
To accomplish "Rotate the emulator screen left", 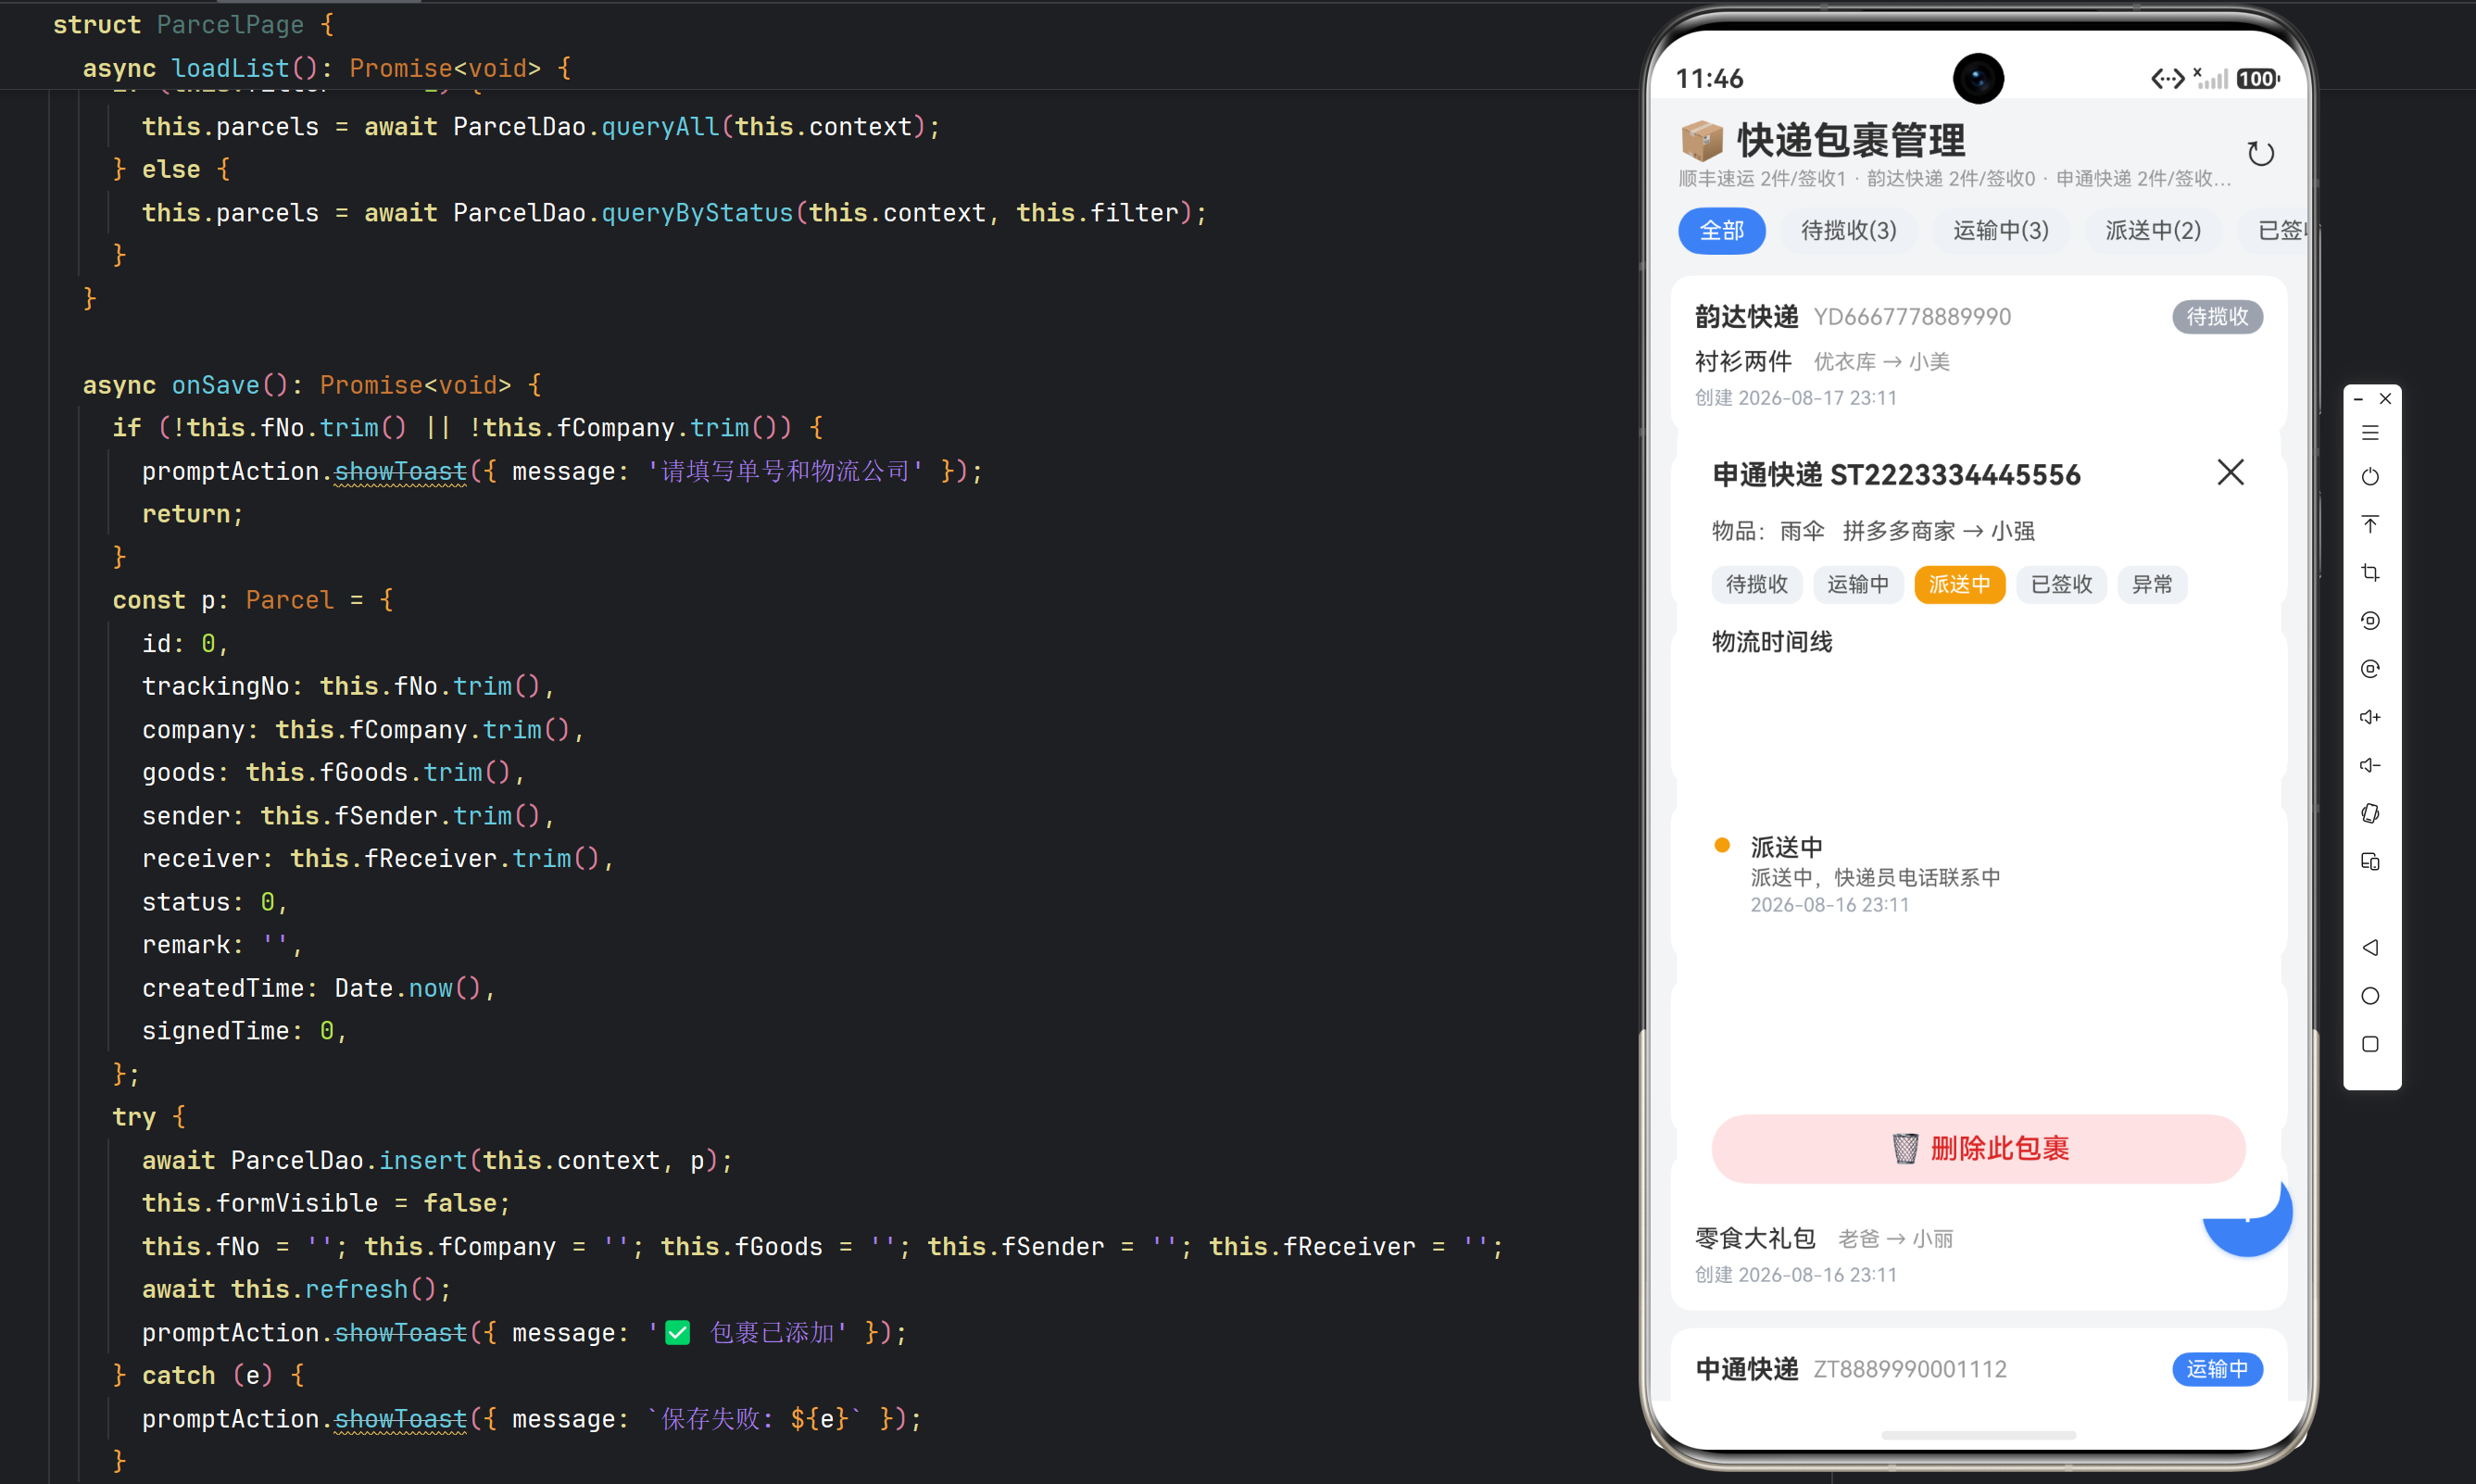I will point(2370,620).
